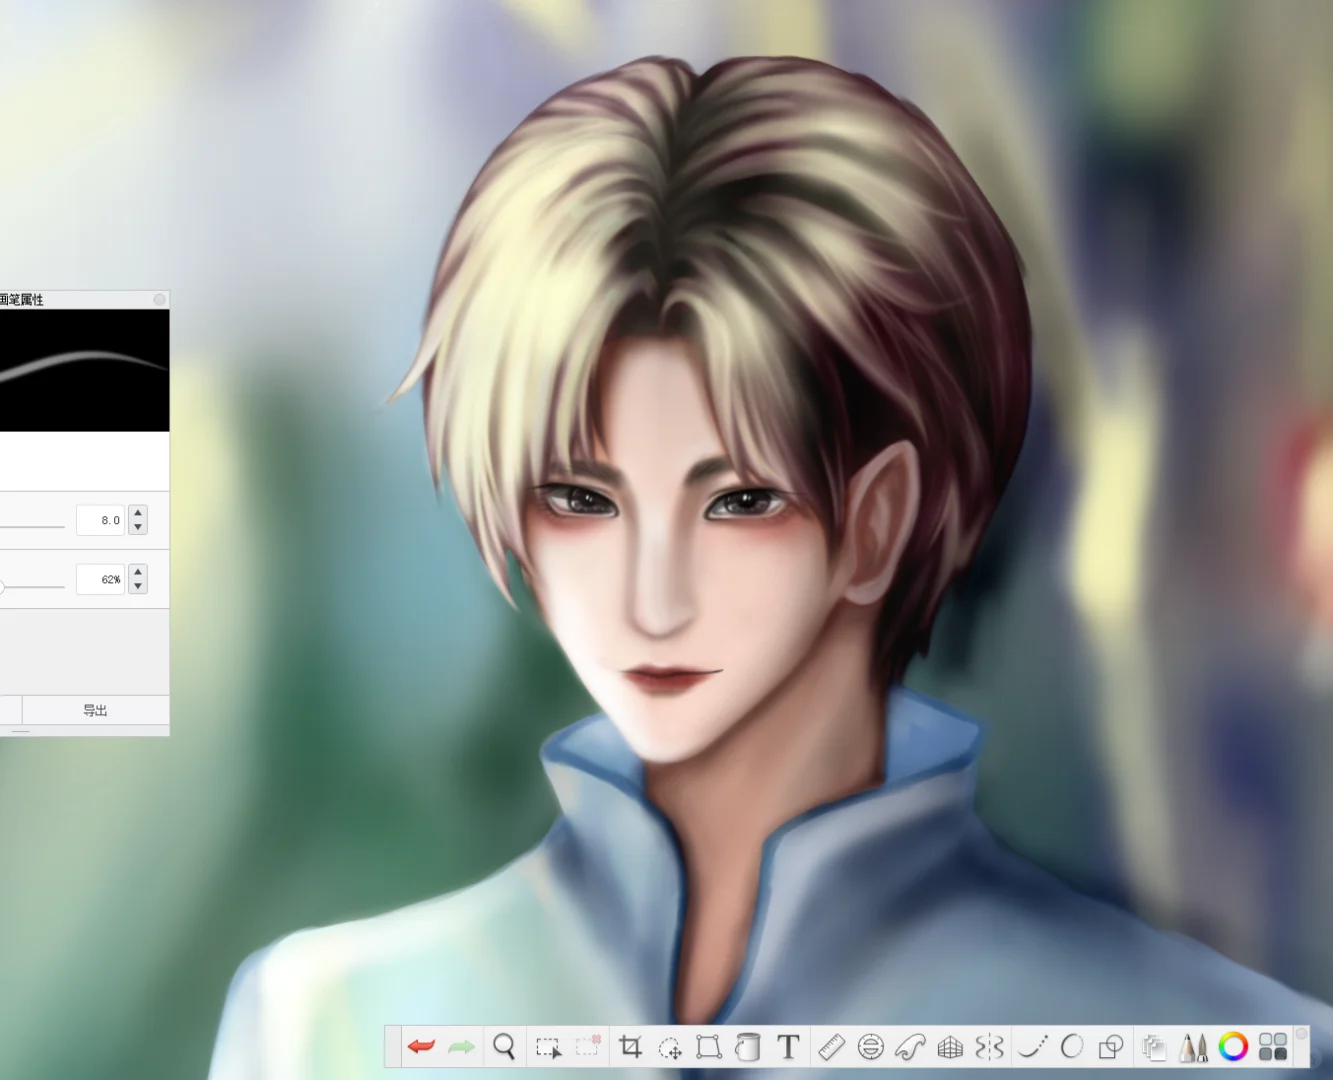1333x1080 pixels.
Task: Toggle the symmetry tool
Action: tap(990, 1047)
